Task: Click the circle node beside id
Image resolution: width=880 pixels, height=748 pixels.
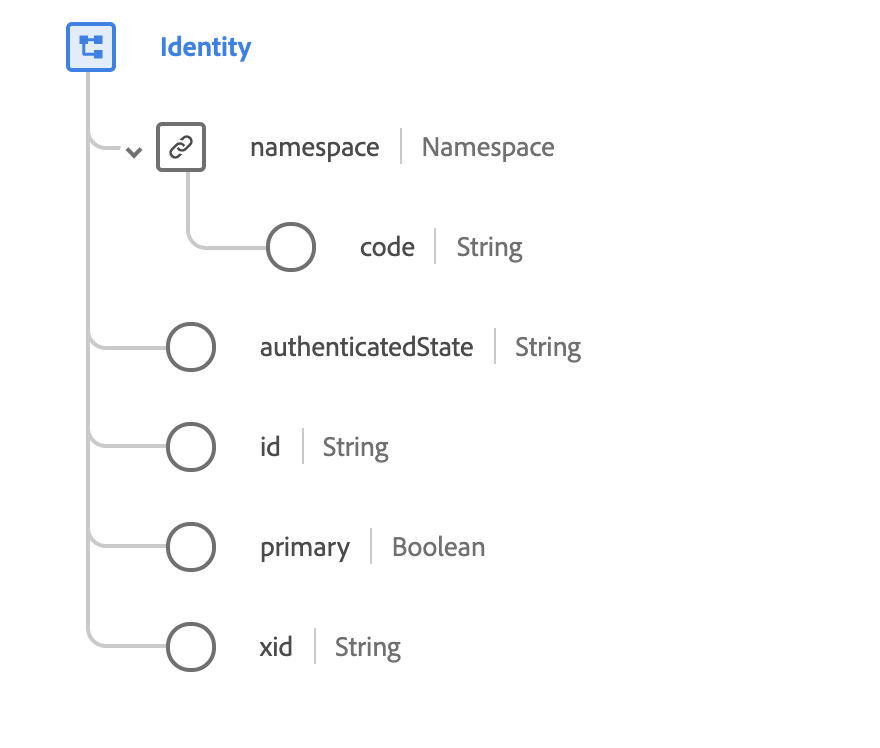Action: click(x=191, y=447)
